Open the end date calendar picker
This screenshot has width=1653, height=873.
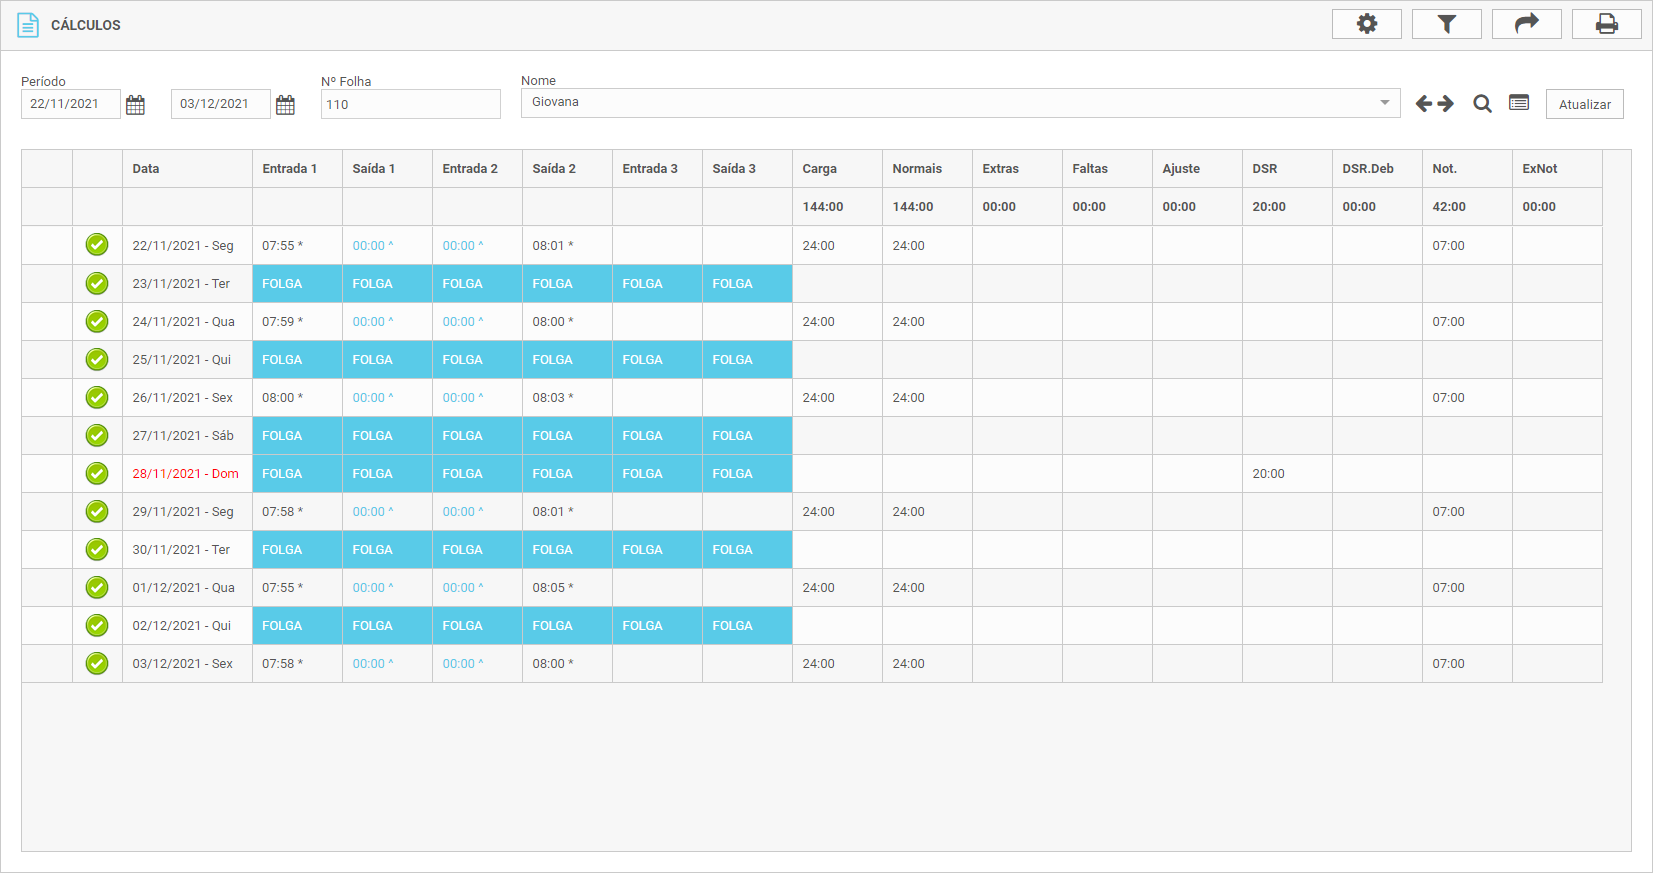pyautogui.click(x=286, y=105)
